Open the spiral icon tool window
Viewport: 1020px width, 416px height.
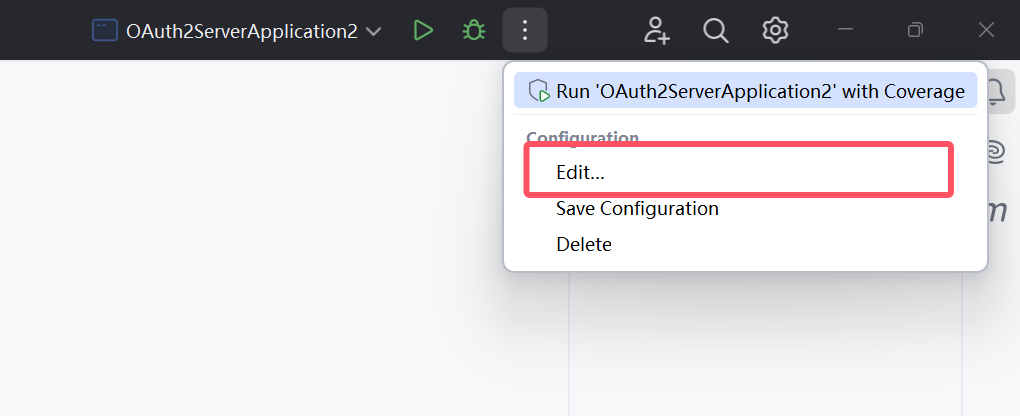coord(994,151)
